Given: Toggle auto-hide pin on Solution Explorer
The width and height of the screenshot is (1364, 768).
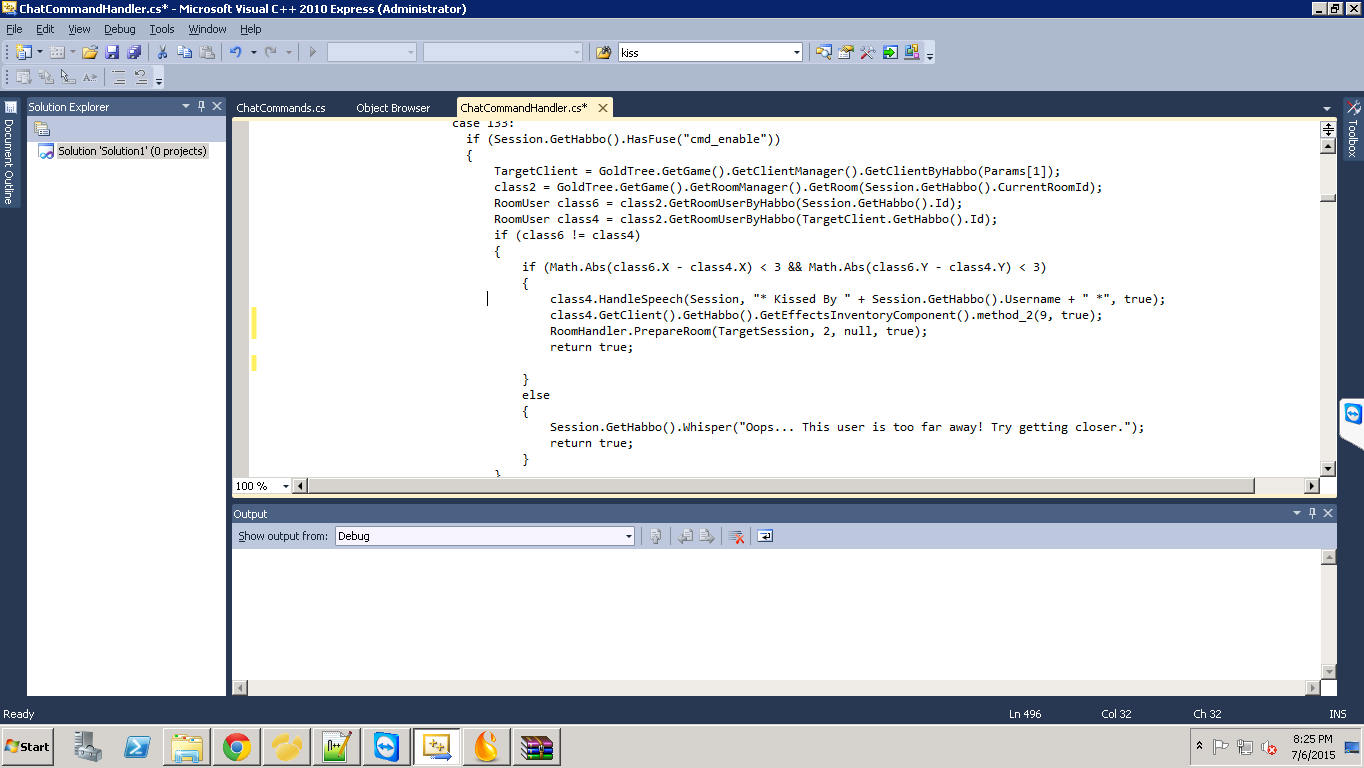Looking at the screenshot, I should [201, 106].
